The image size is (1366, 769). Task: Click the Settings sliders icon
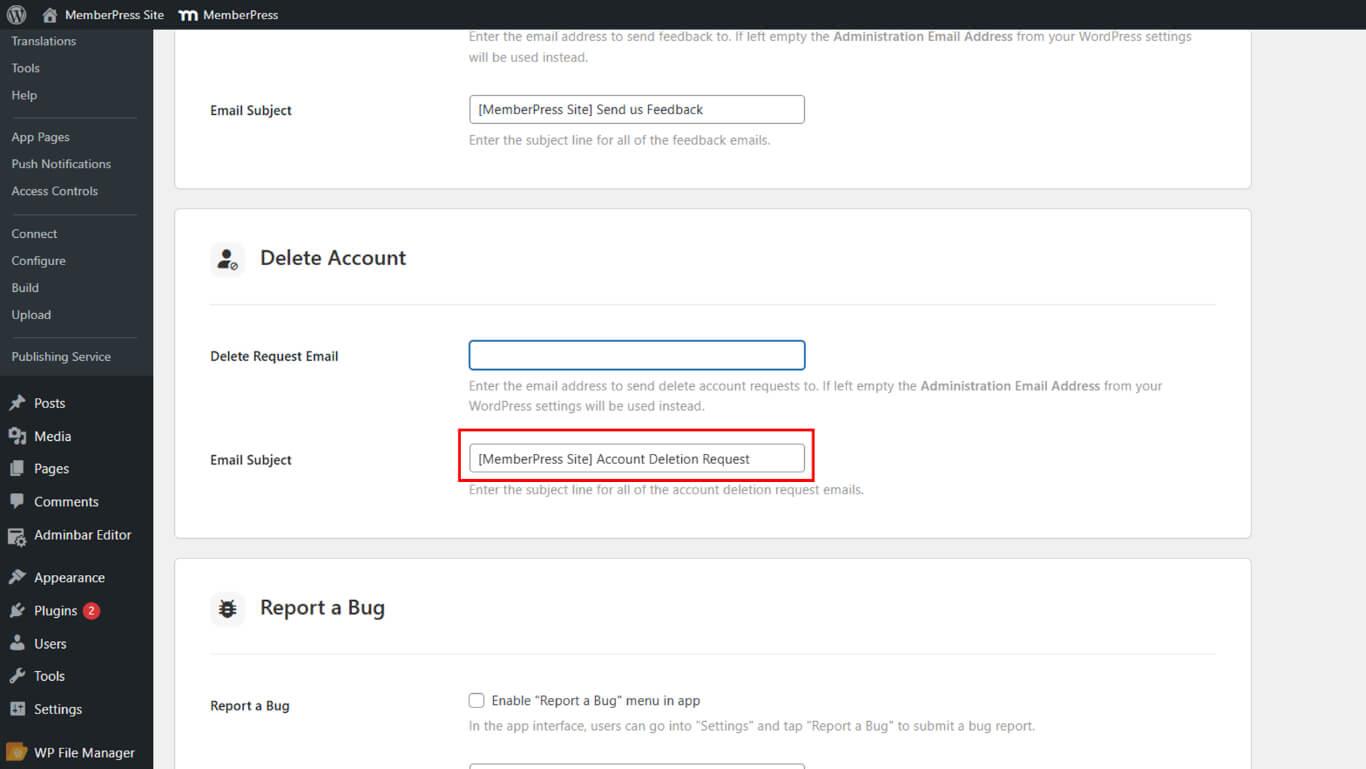coord(17,709)
